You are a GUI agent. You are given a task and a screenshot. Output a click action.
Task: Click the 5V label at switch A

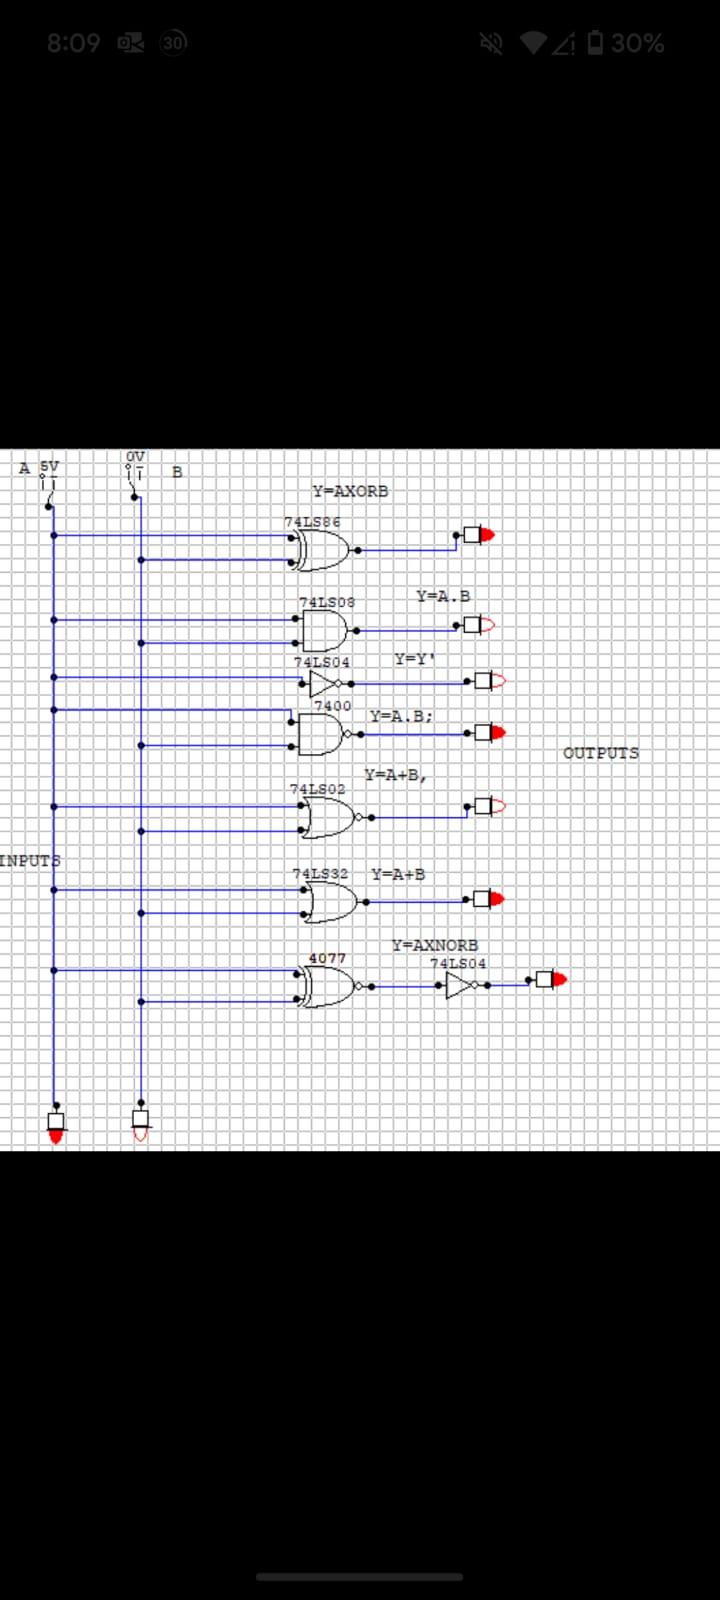coord(49,466)
